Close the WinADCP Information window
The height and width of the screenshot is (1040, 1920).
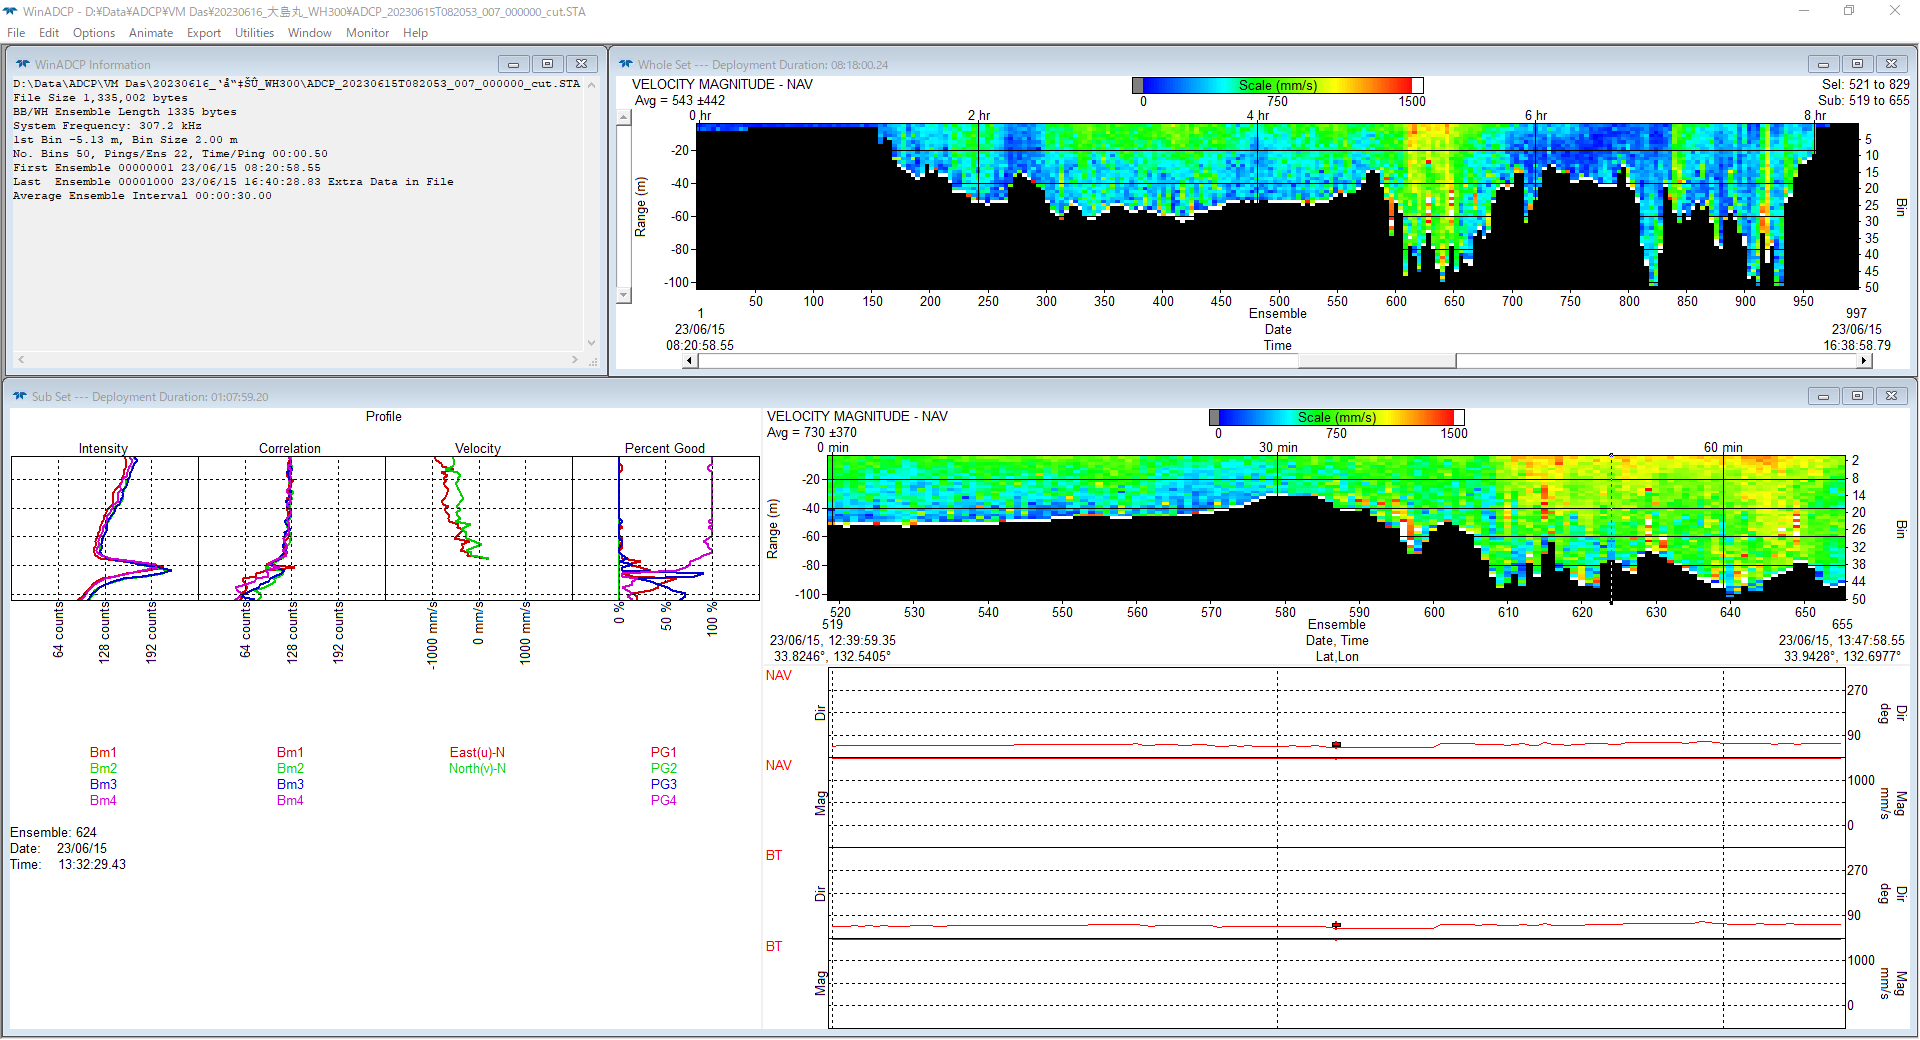pos(581,64)
